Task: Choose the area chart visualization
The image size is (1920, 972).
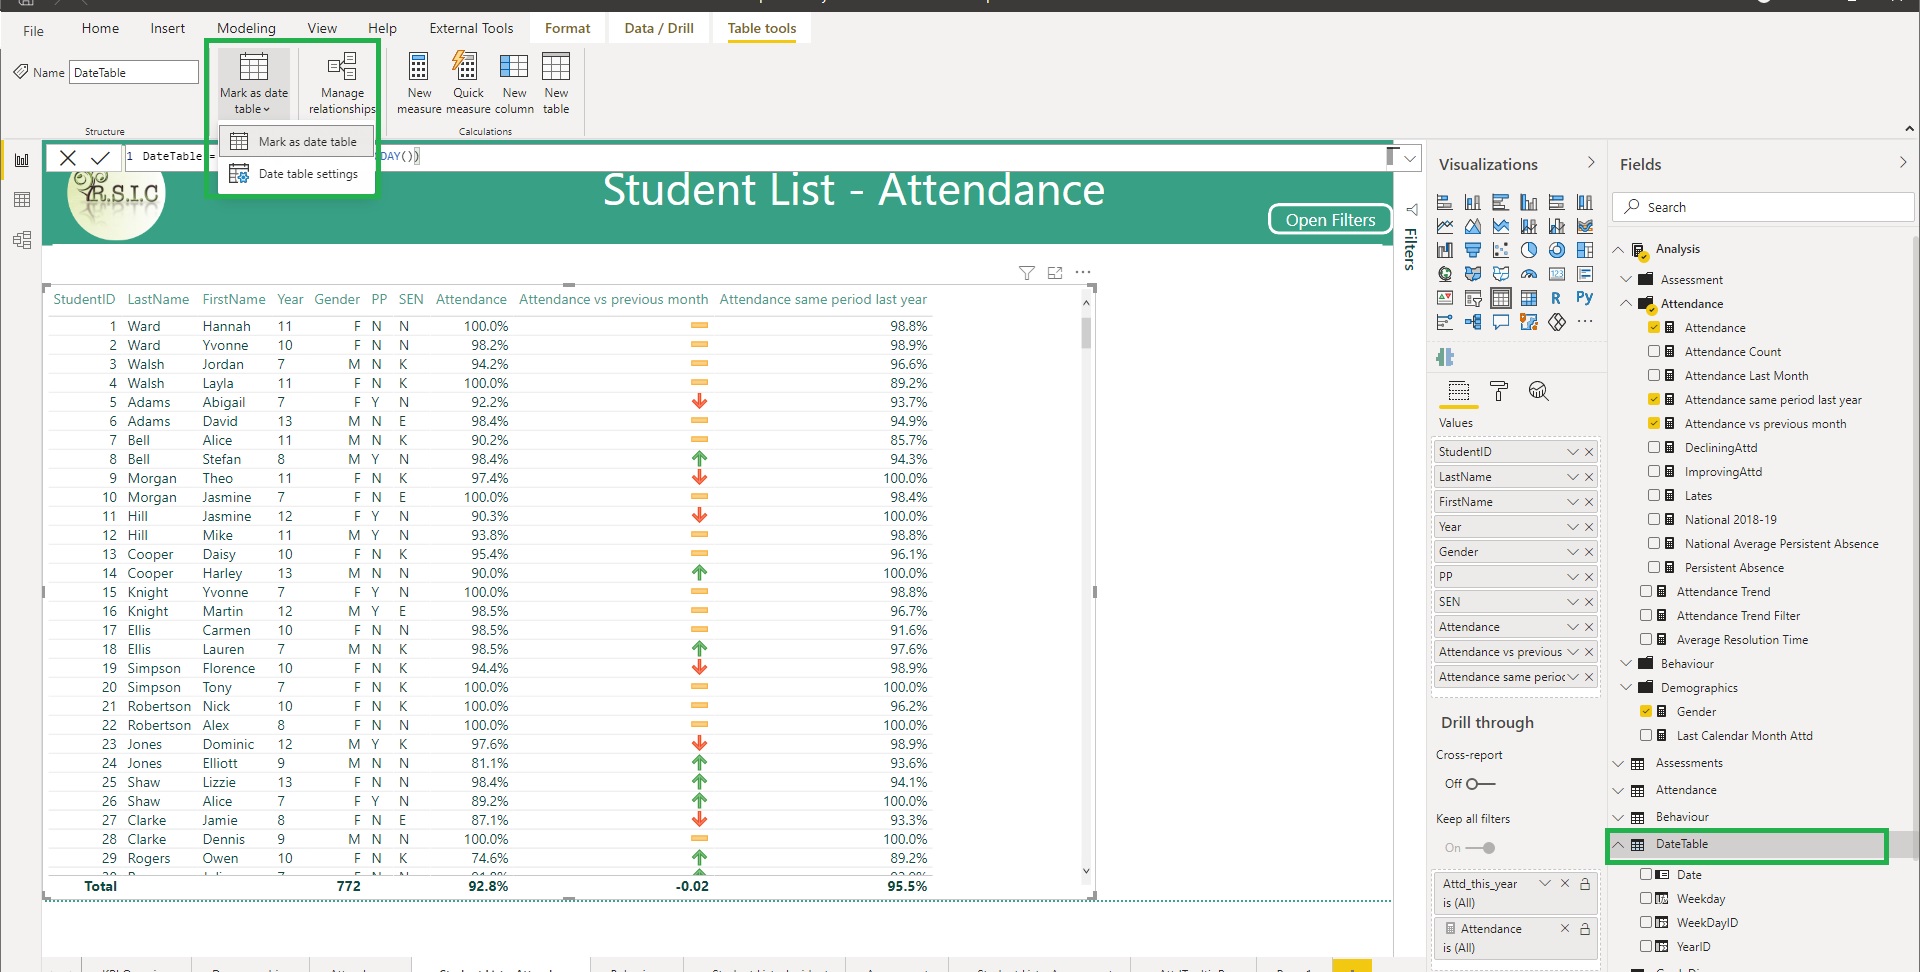Action: (x=1472, y=226)
